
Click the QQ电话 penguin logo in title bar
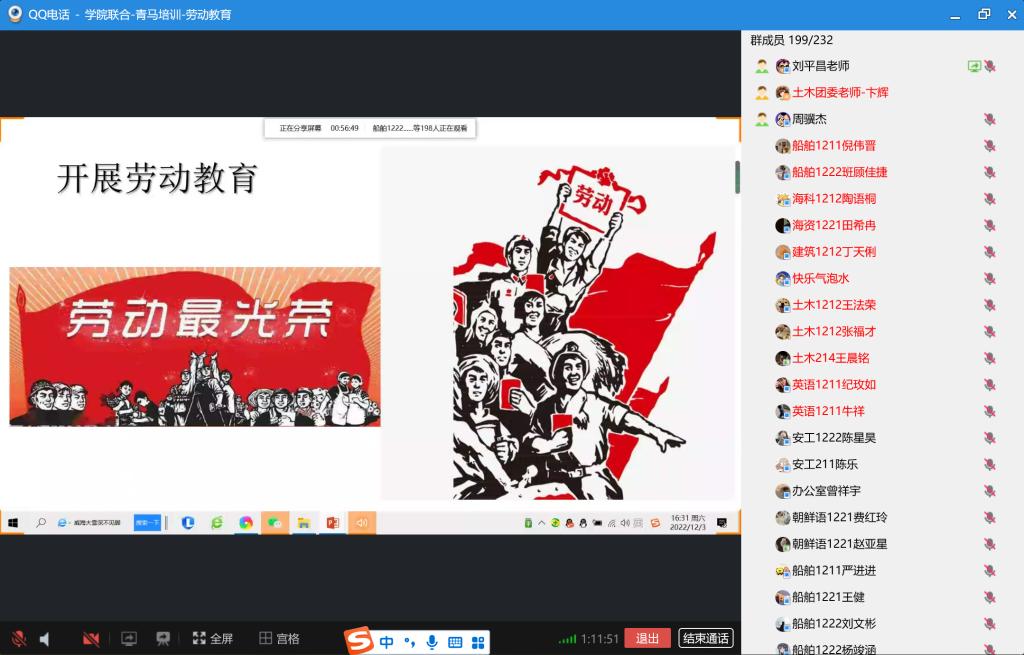[x=14, y=14]
